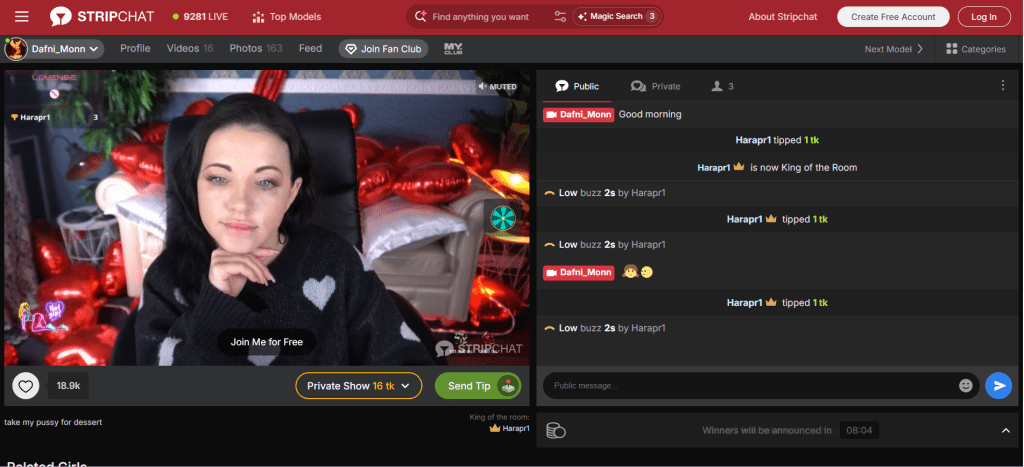Open the chat three-dots options menu

click(x=1003, y=86)
